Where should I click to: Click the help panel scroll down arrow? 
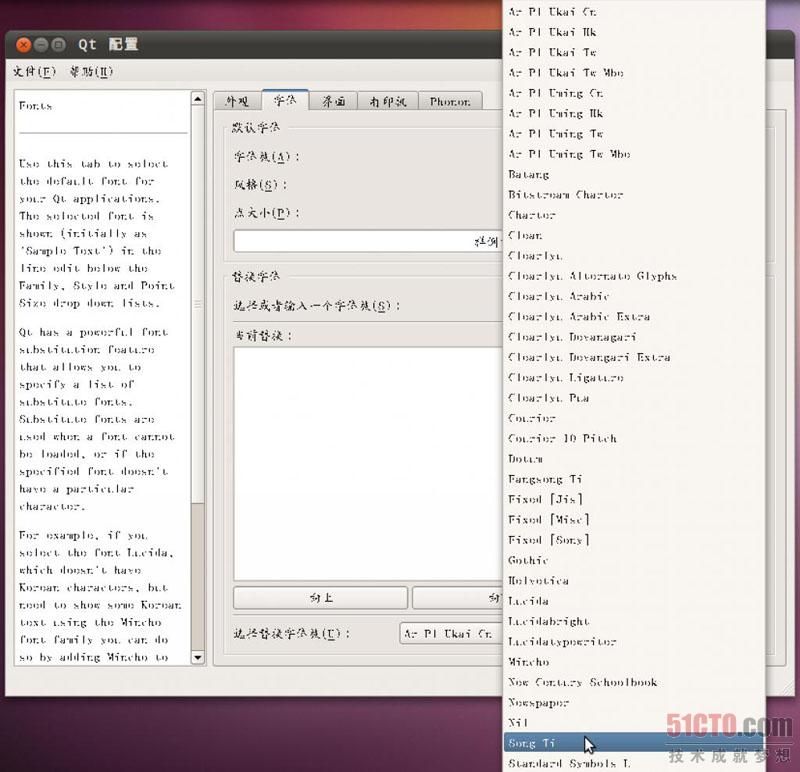198,657
